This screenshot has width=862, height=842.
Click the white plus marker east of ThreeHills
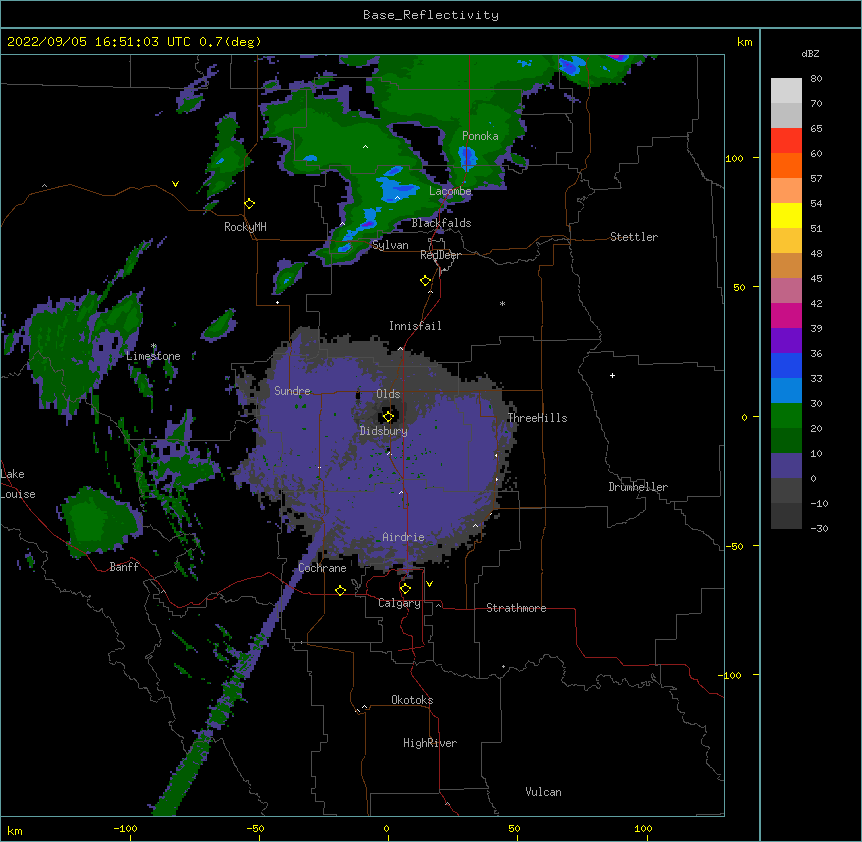(612, 375)
